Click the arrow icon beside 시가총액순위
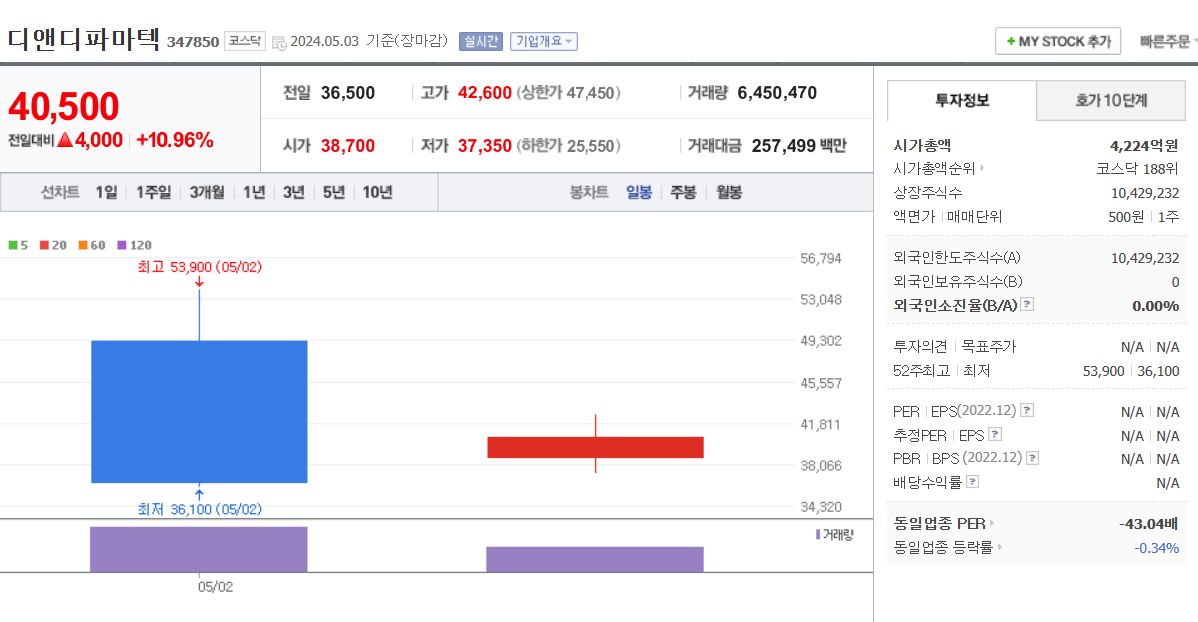The image size is (1198, 622). (983, 168)
